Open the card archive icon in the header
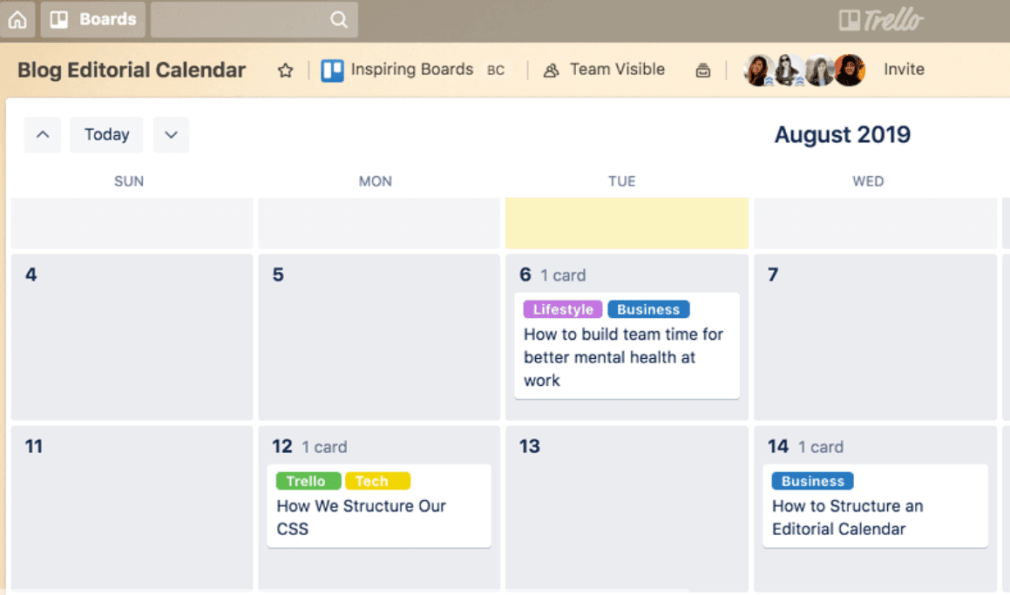Viewport: 1010px width, 595px height. [703, 69]
